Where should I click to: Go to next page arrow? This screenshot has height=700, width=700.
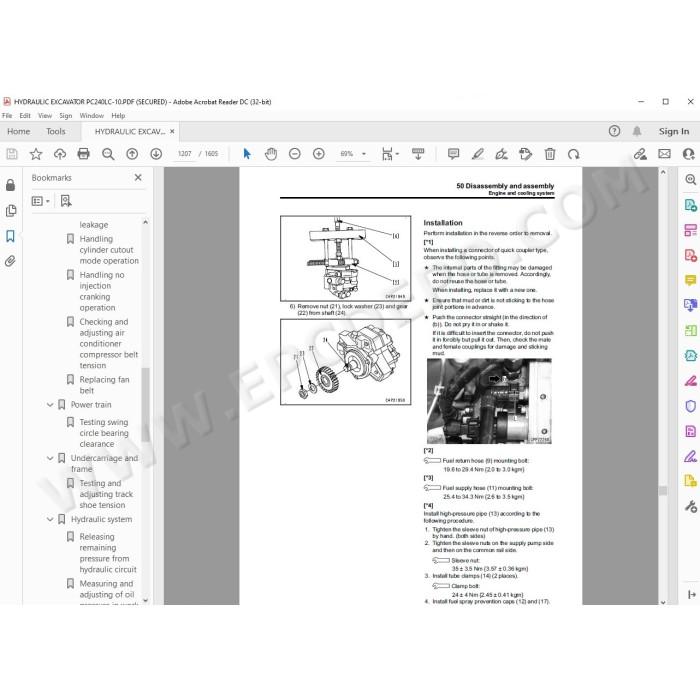156,154
